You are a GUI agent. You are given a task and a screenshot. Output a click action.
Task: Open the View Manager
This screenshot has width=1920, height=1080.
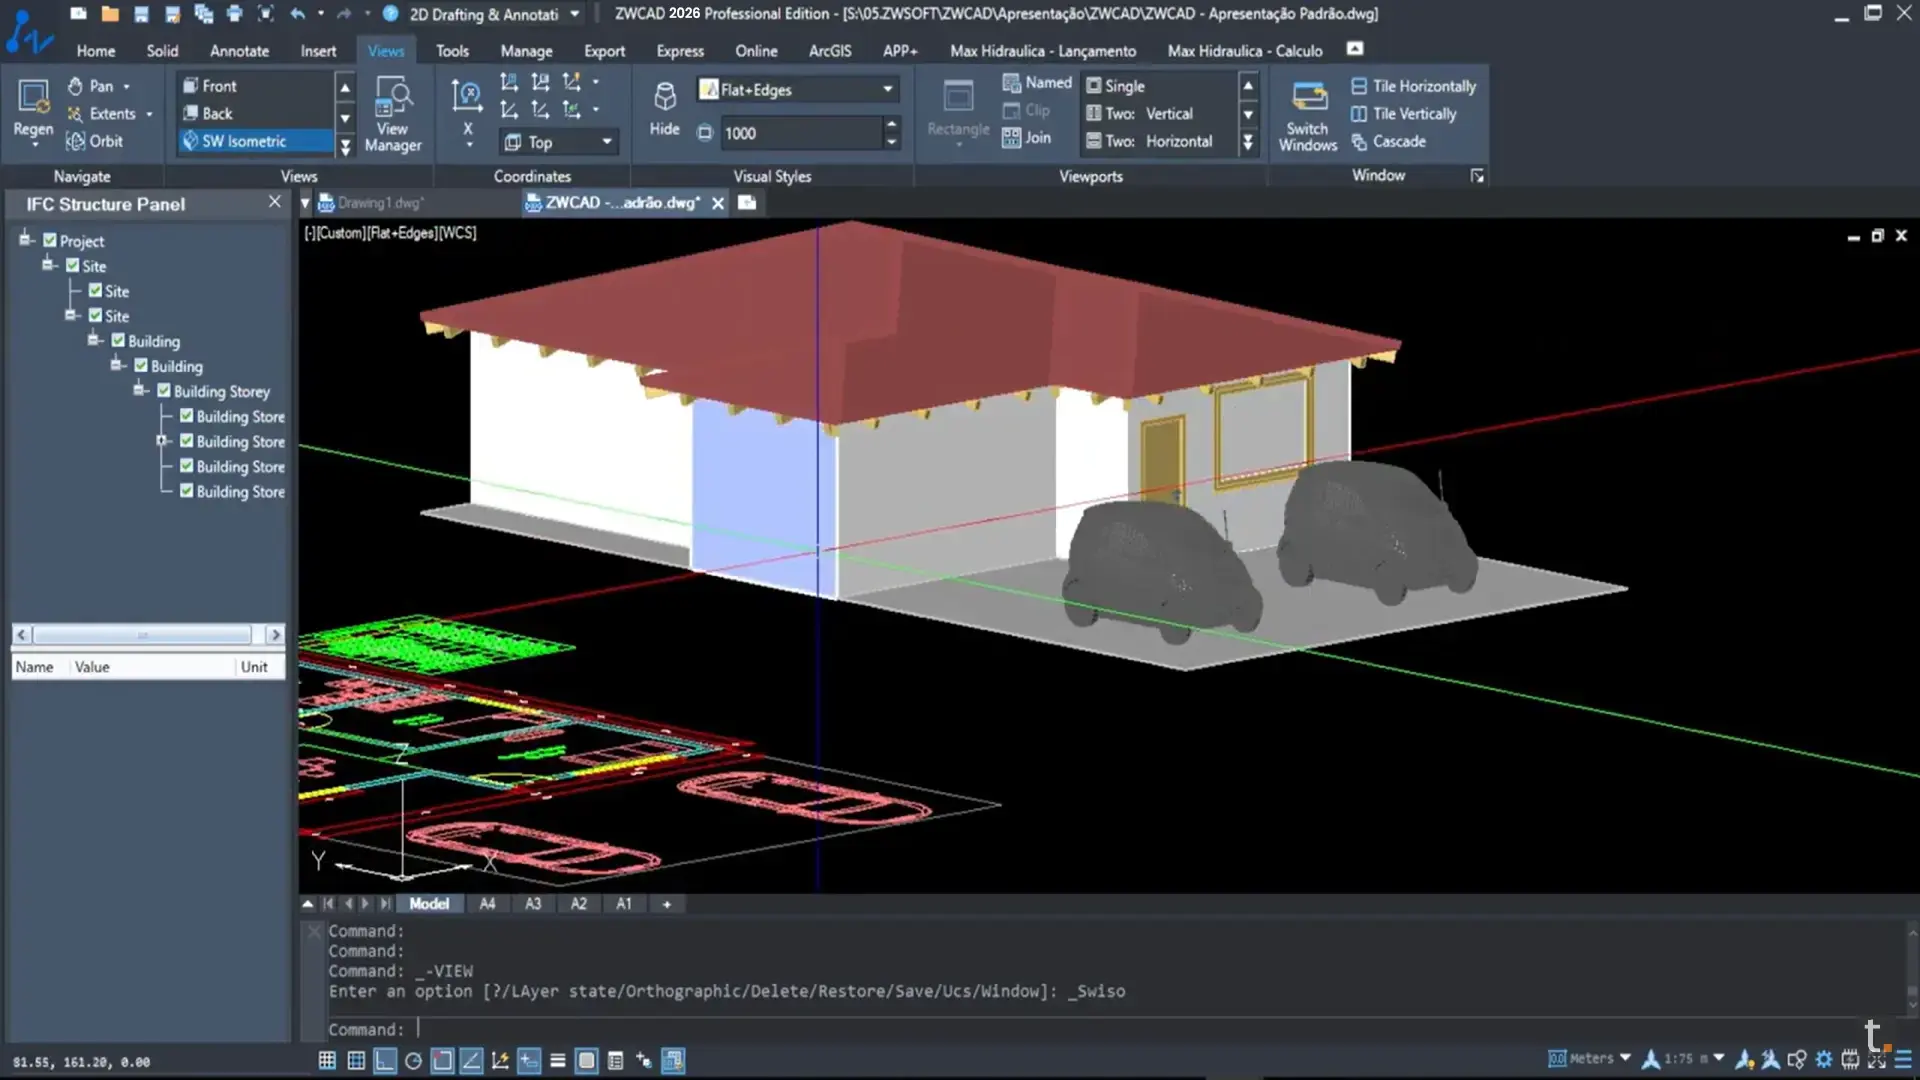tap(393, 114)
